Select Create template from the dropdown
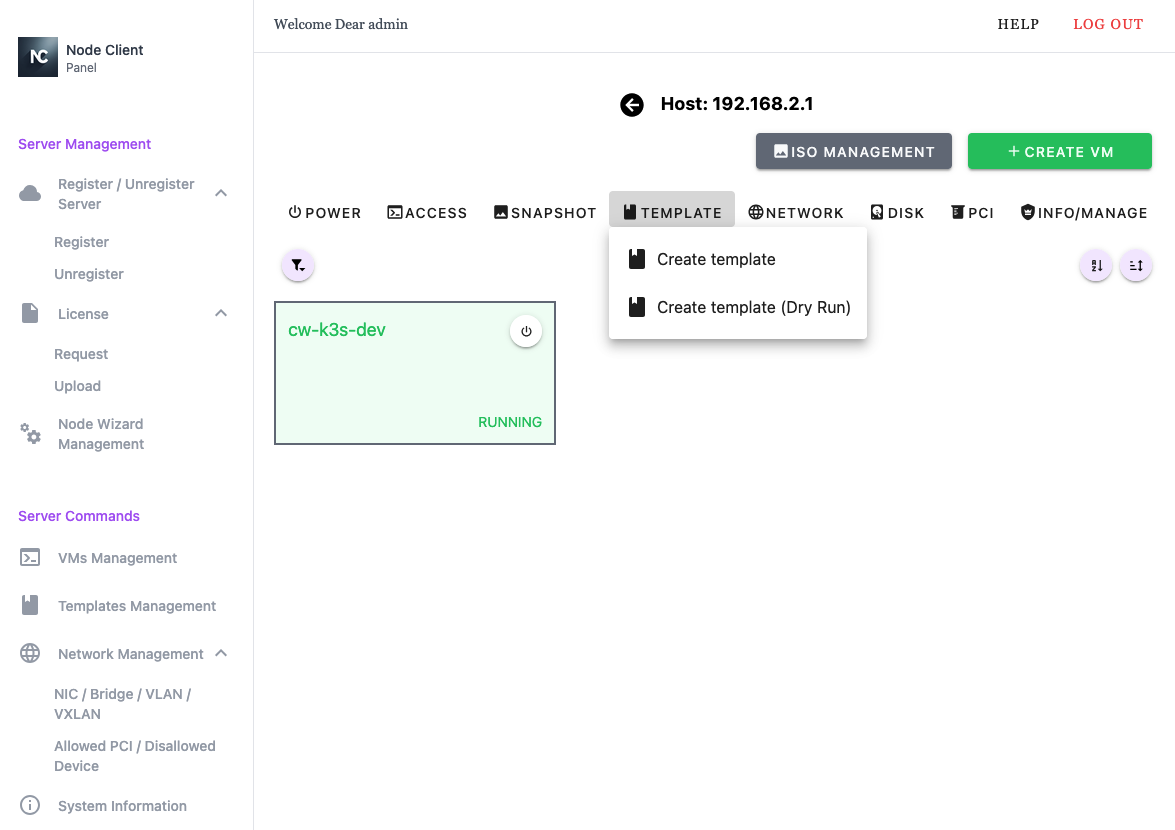 [x=716, y=259]
